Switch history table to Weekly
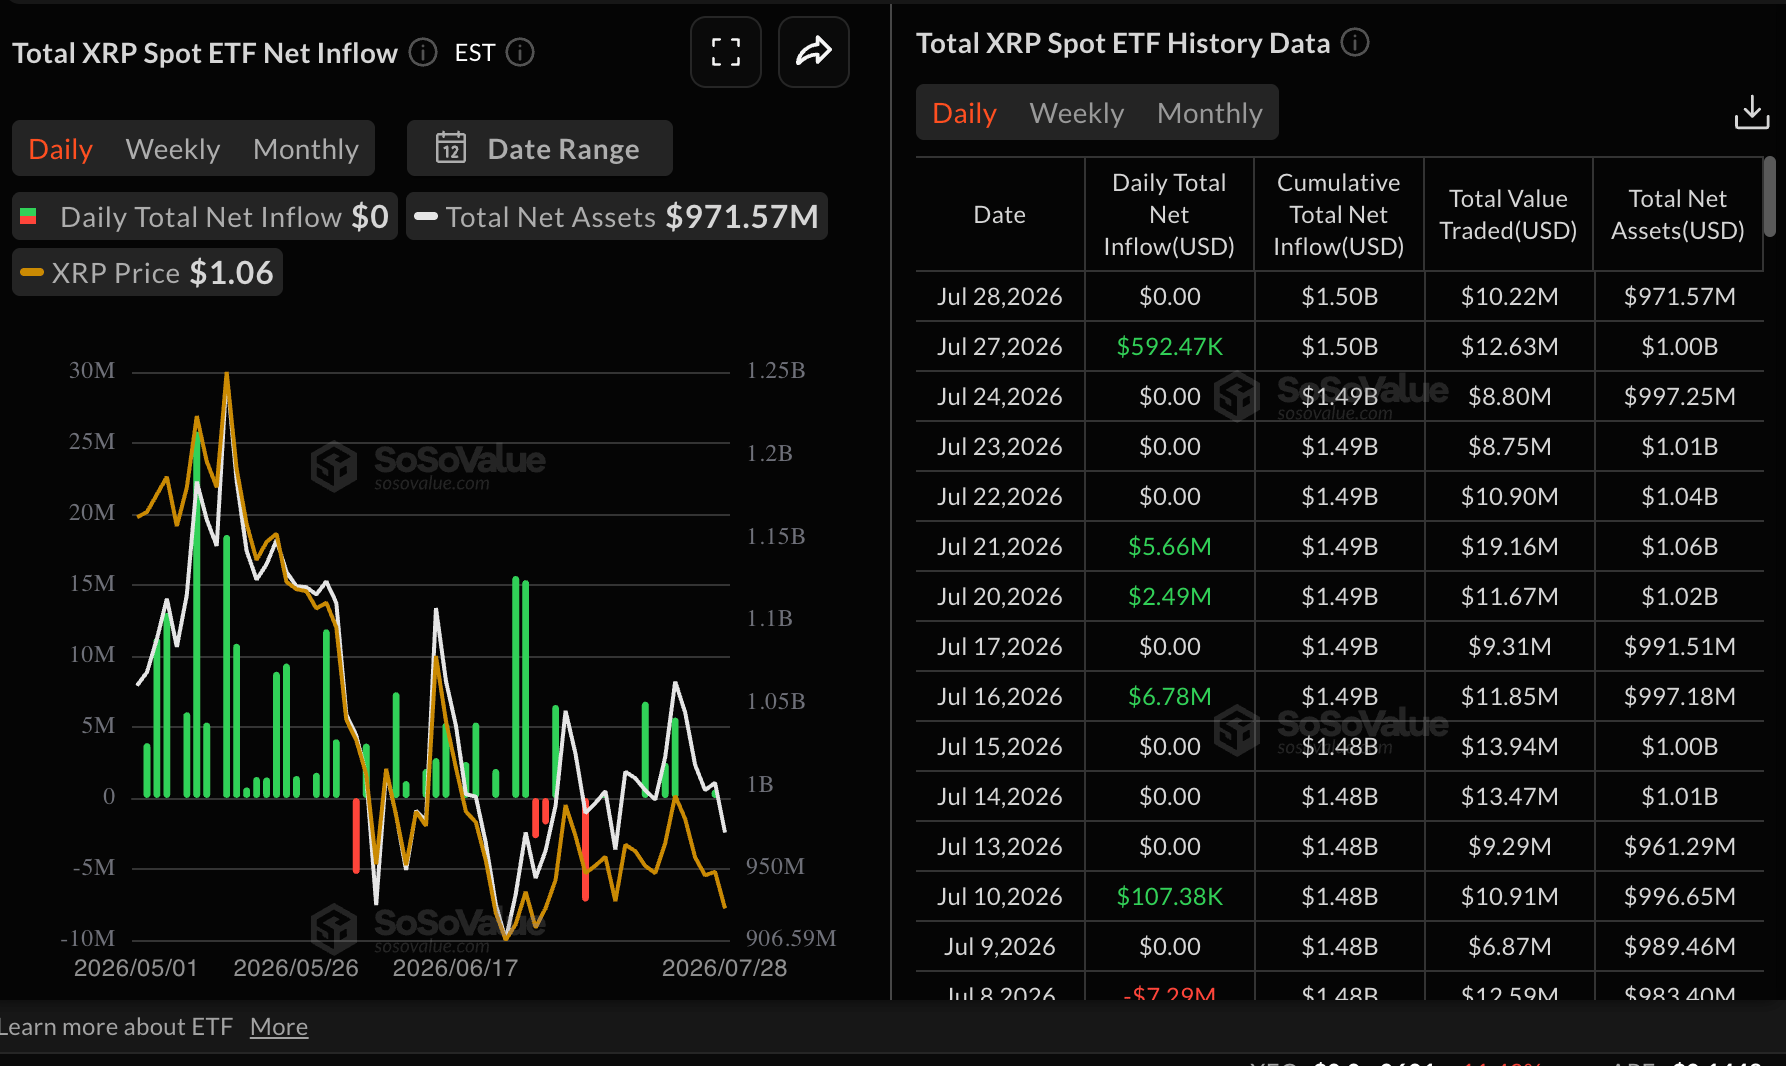1786x1066 pixels. [1077, 113]
